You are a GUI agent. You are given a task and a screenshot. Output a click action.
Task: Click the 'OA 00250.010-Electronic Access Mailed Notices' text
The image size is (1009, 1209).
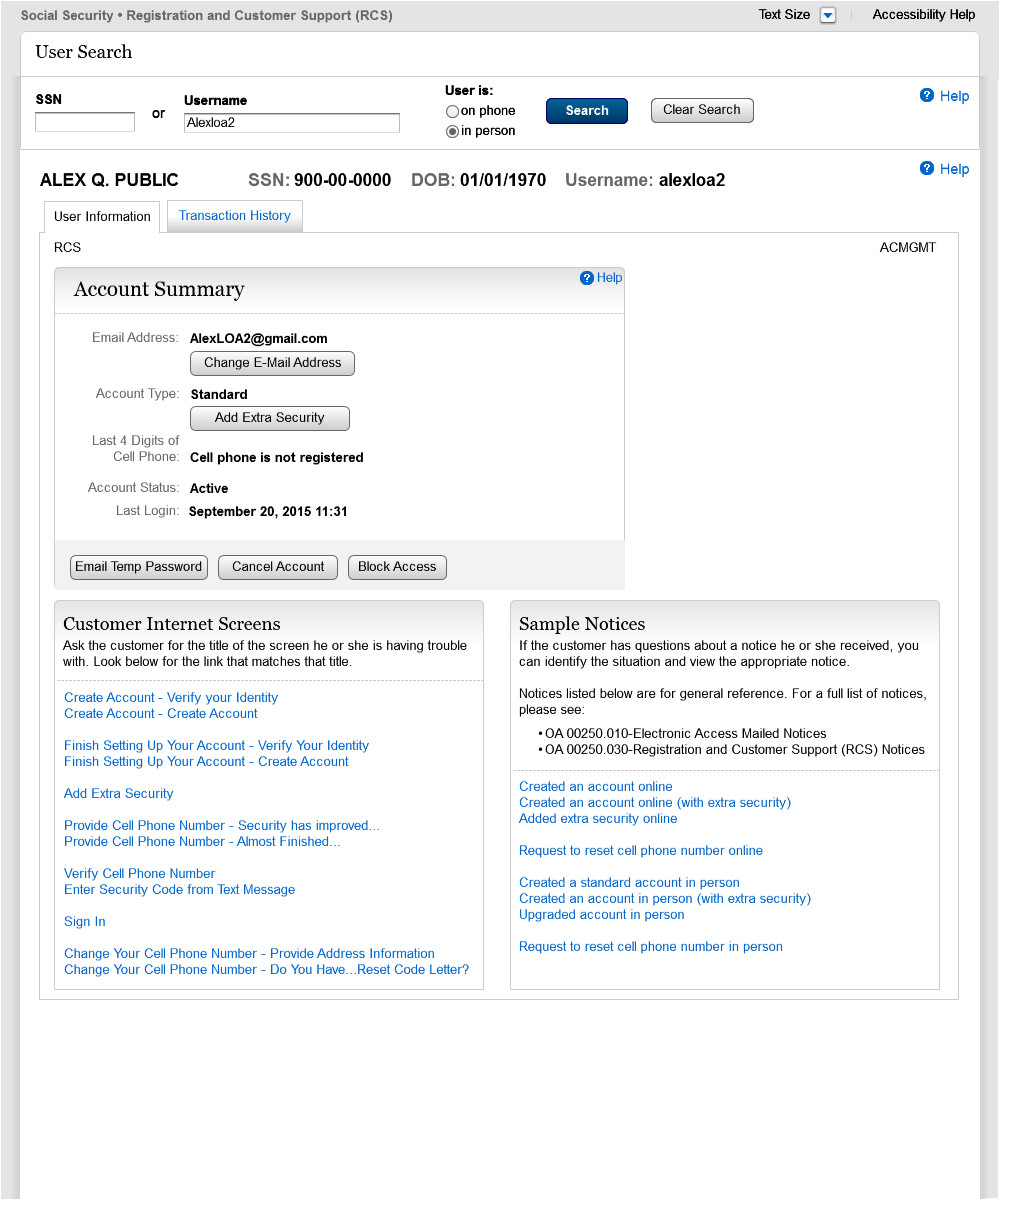coord(686,734)
